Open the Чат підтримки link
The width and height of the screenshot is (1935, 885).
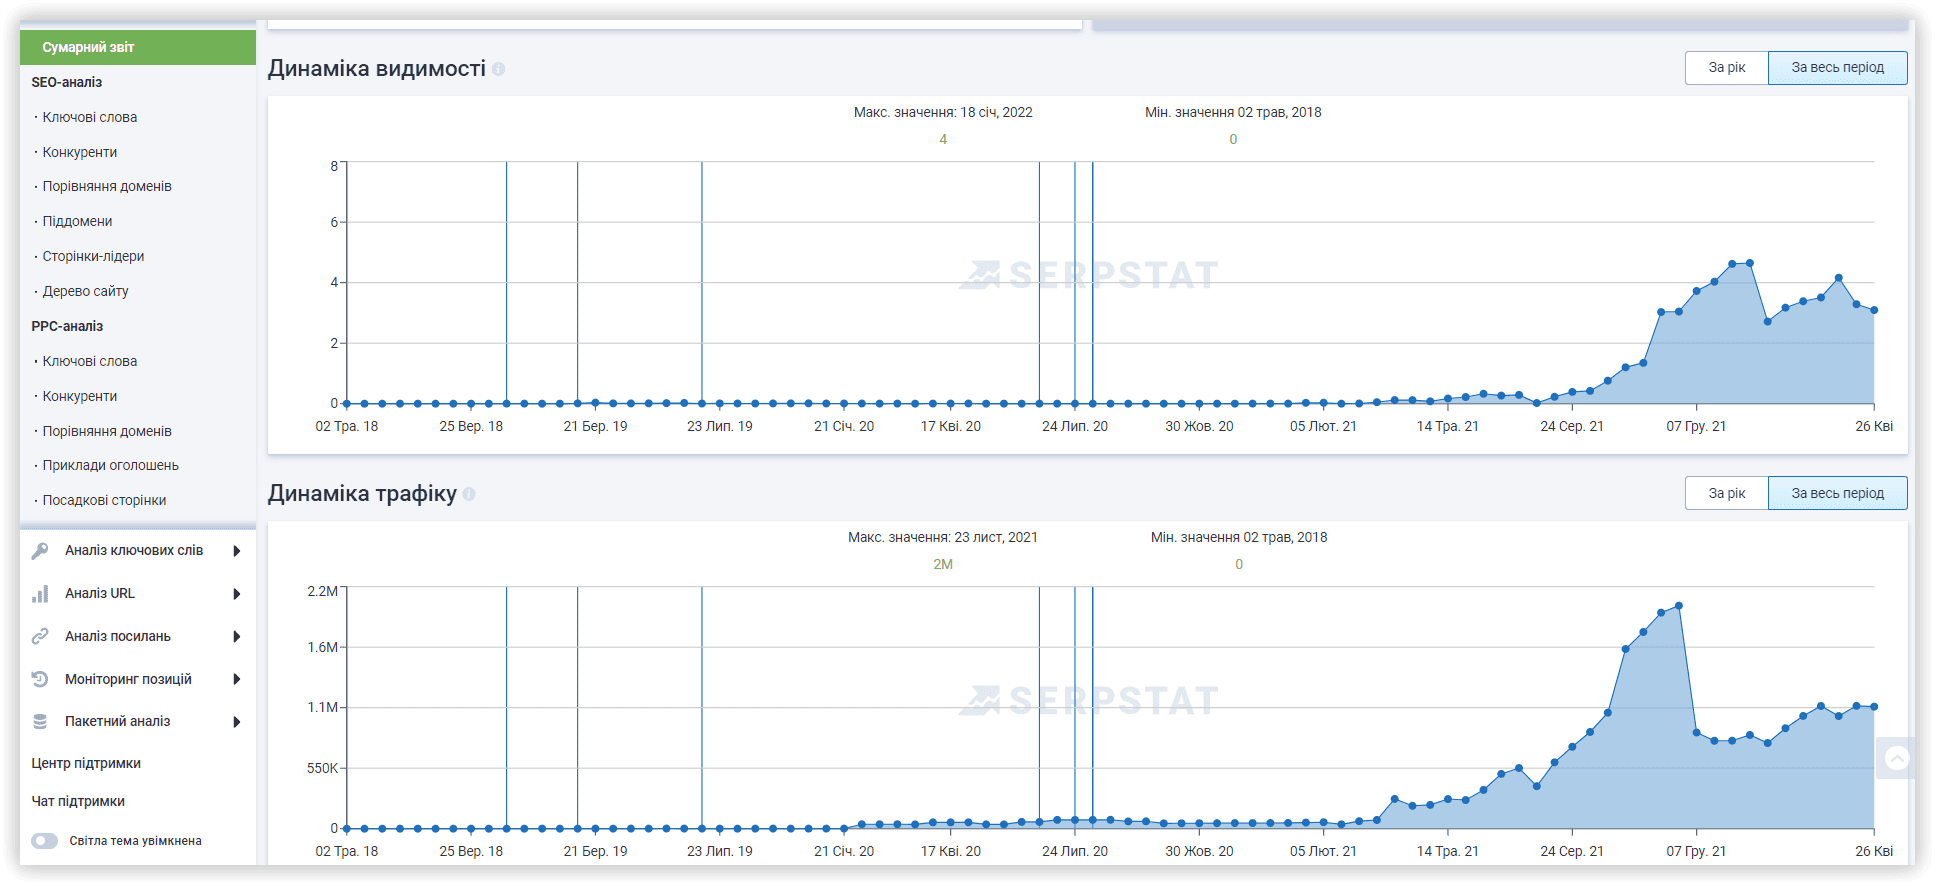[78, 801]
